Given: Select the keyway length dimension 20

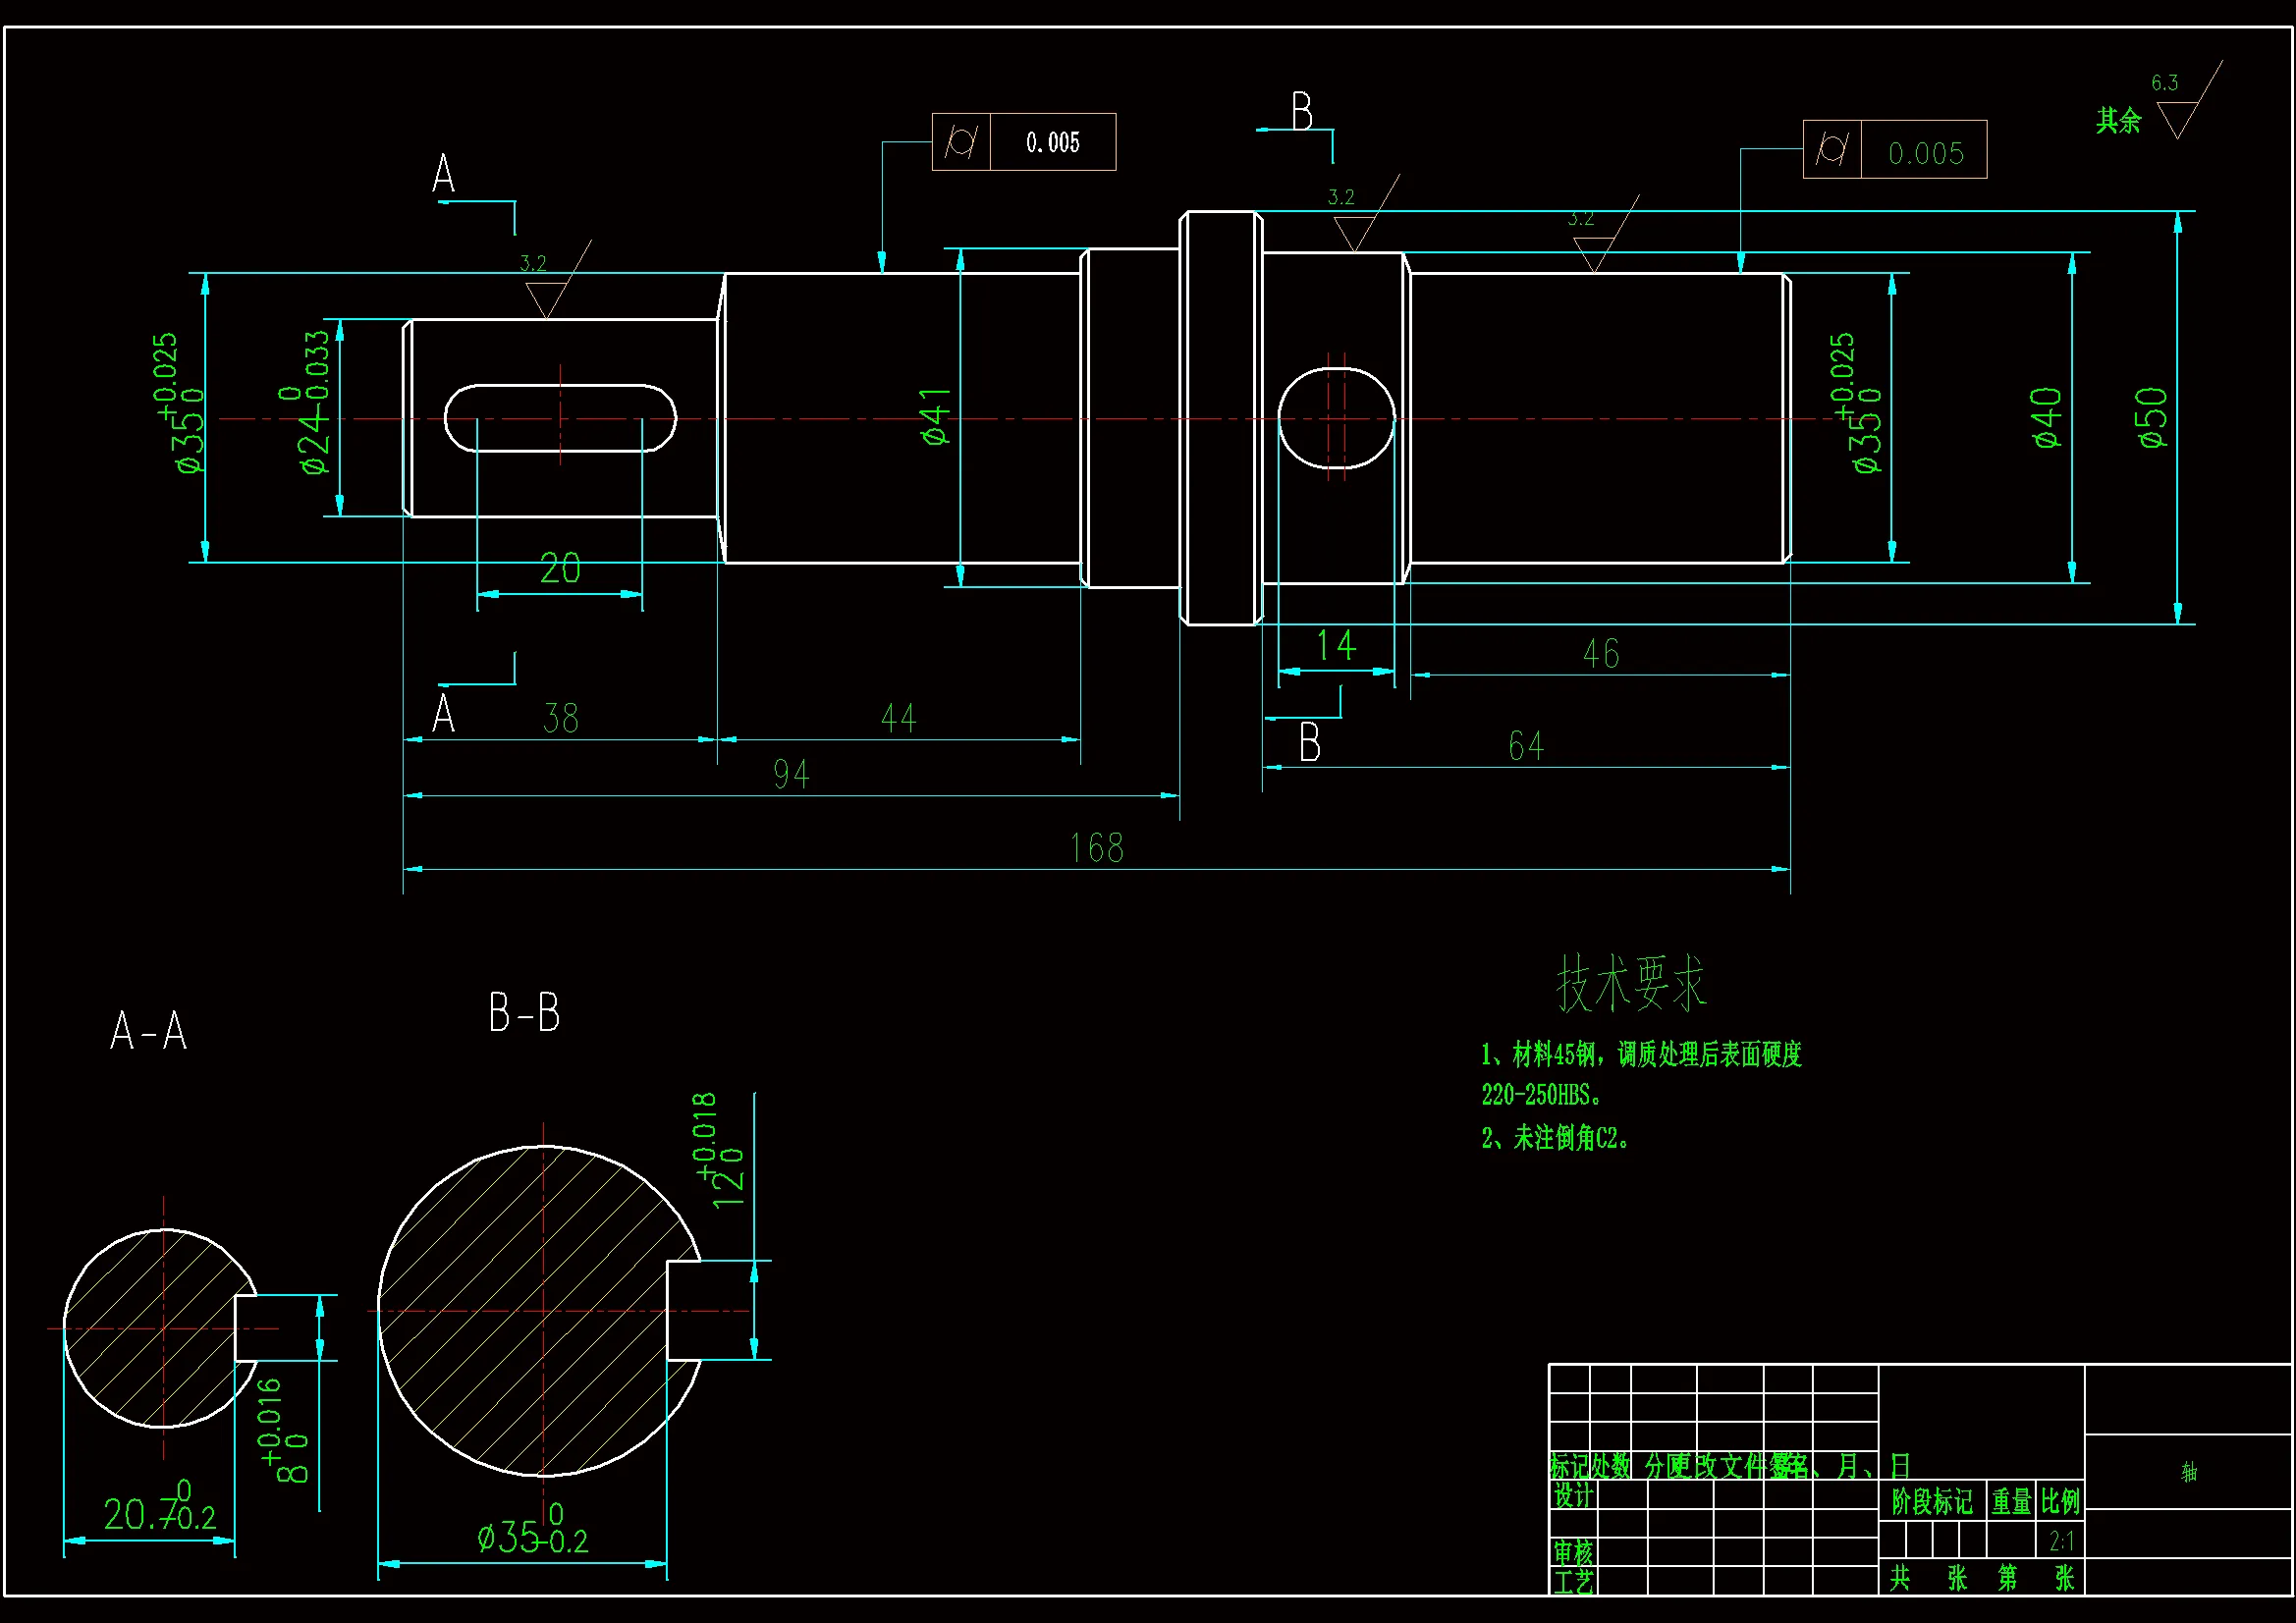Looking at the screenshot, I should (560, 569).
